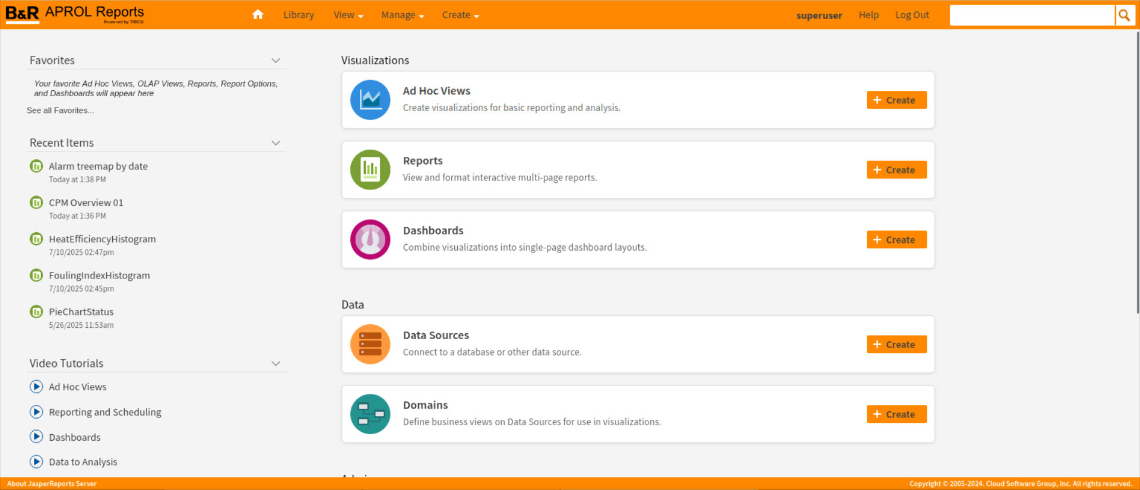Collapse the Video Tutorials section
This screenshot has height=490, width=1140.
(x=276, y=364)
